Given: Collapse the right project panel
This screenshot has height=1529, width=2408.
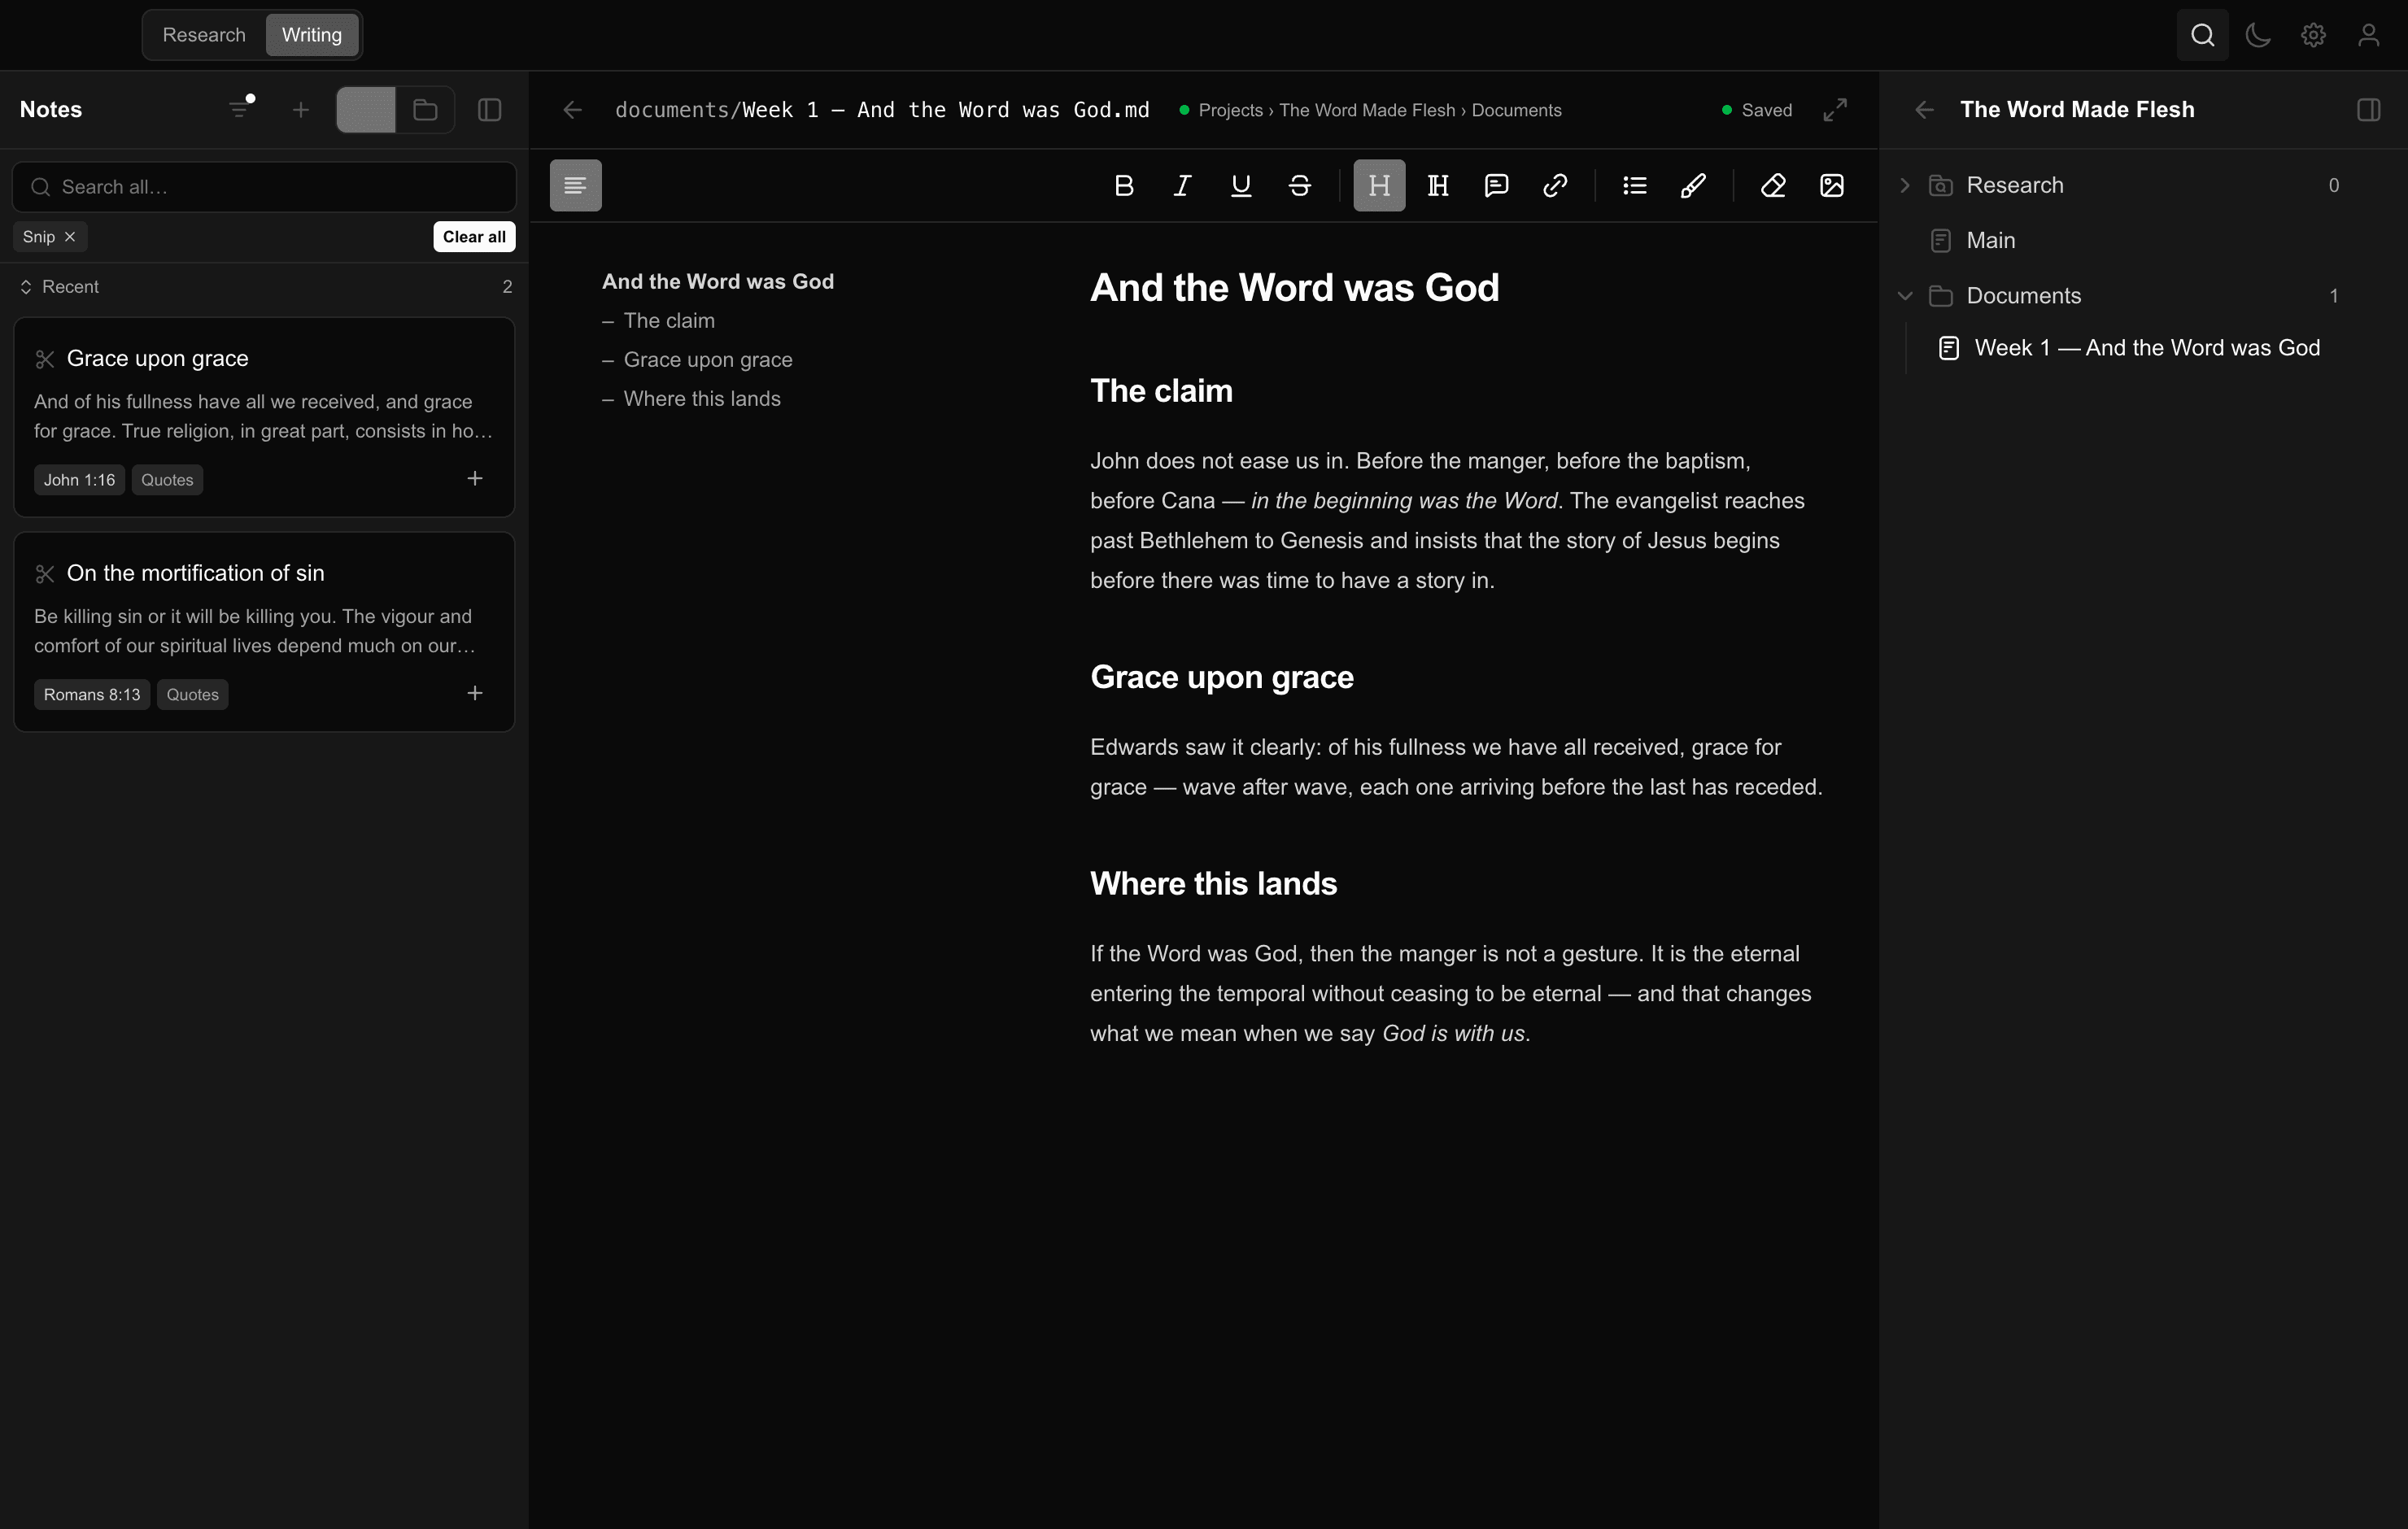Looking at the screenshot, I should tap(2368, 110).
